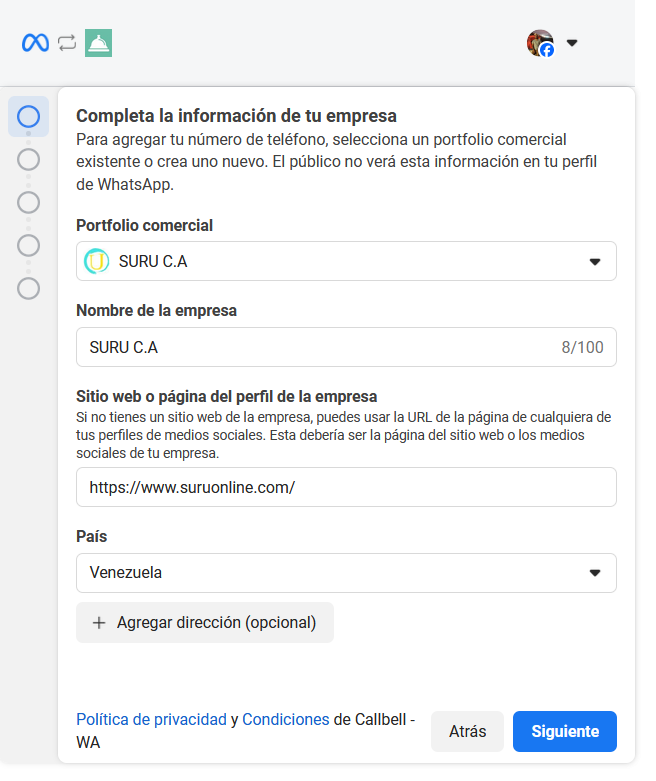Select the third step circle in sidebar

(29, 202)
